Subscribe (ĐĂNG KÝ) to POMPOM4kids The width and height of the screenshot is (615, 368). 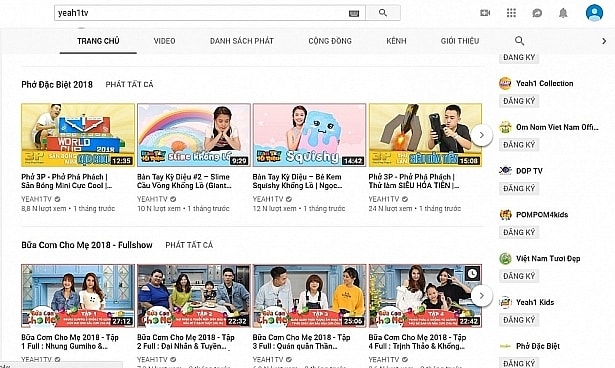coord(519,232)
